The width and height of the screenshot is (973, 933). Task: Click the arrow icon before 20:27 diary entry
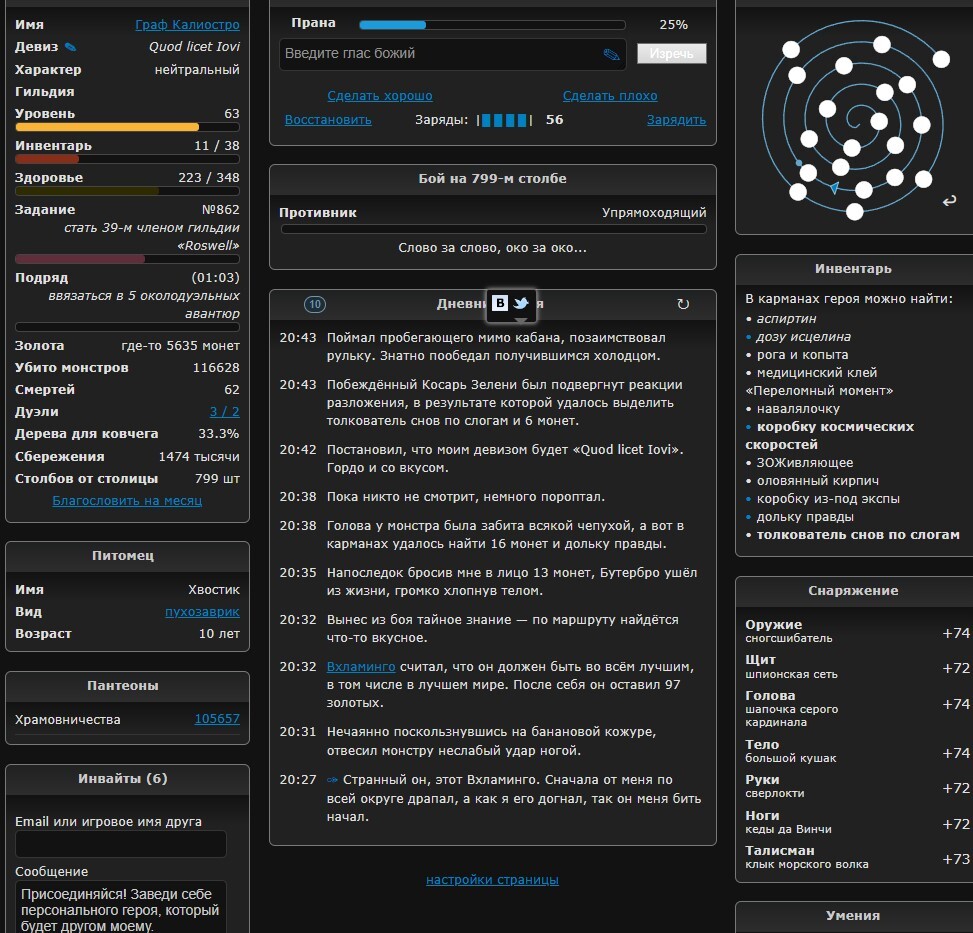point(332,780)
